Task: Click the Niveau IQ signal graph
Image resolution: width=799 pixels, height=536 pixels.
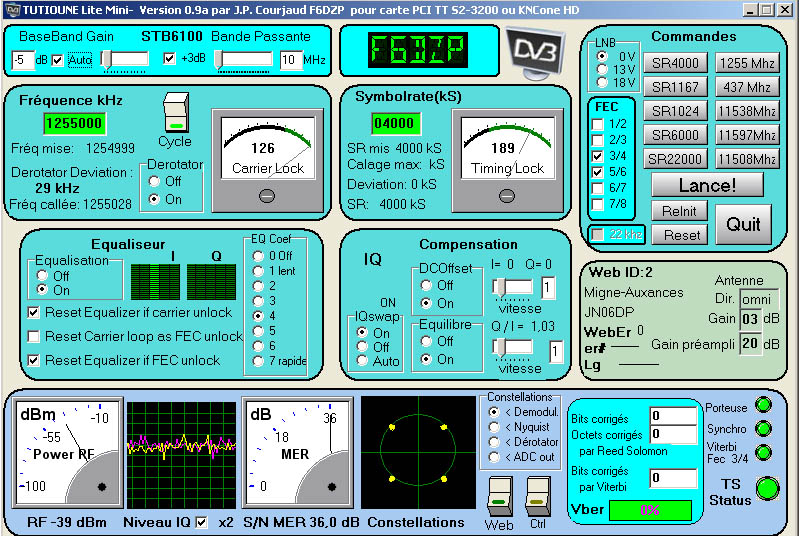Action: [181, 455]
